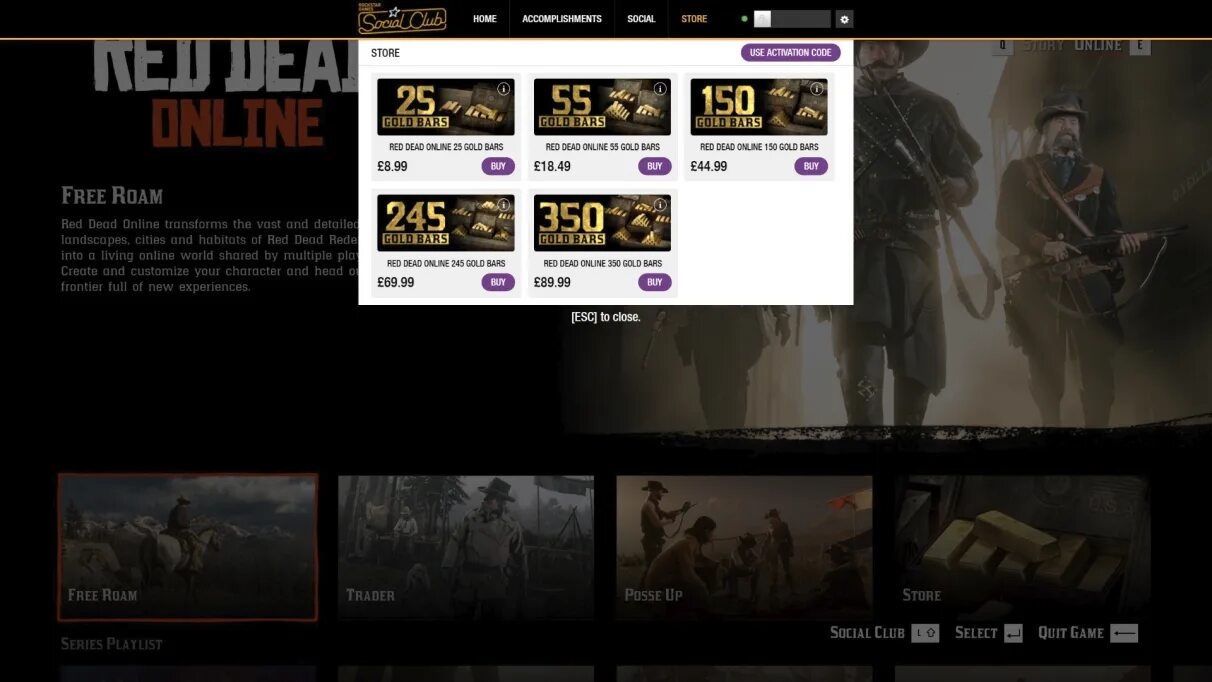This screenshot has height=682, width=1212.
Task: Open the Social menu item
Action: coord(641,18)
